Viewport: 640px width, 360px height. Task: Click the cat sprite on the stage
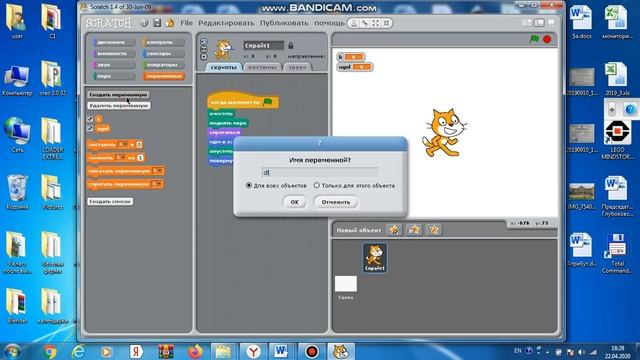click(444, 132)
